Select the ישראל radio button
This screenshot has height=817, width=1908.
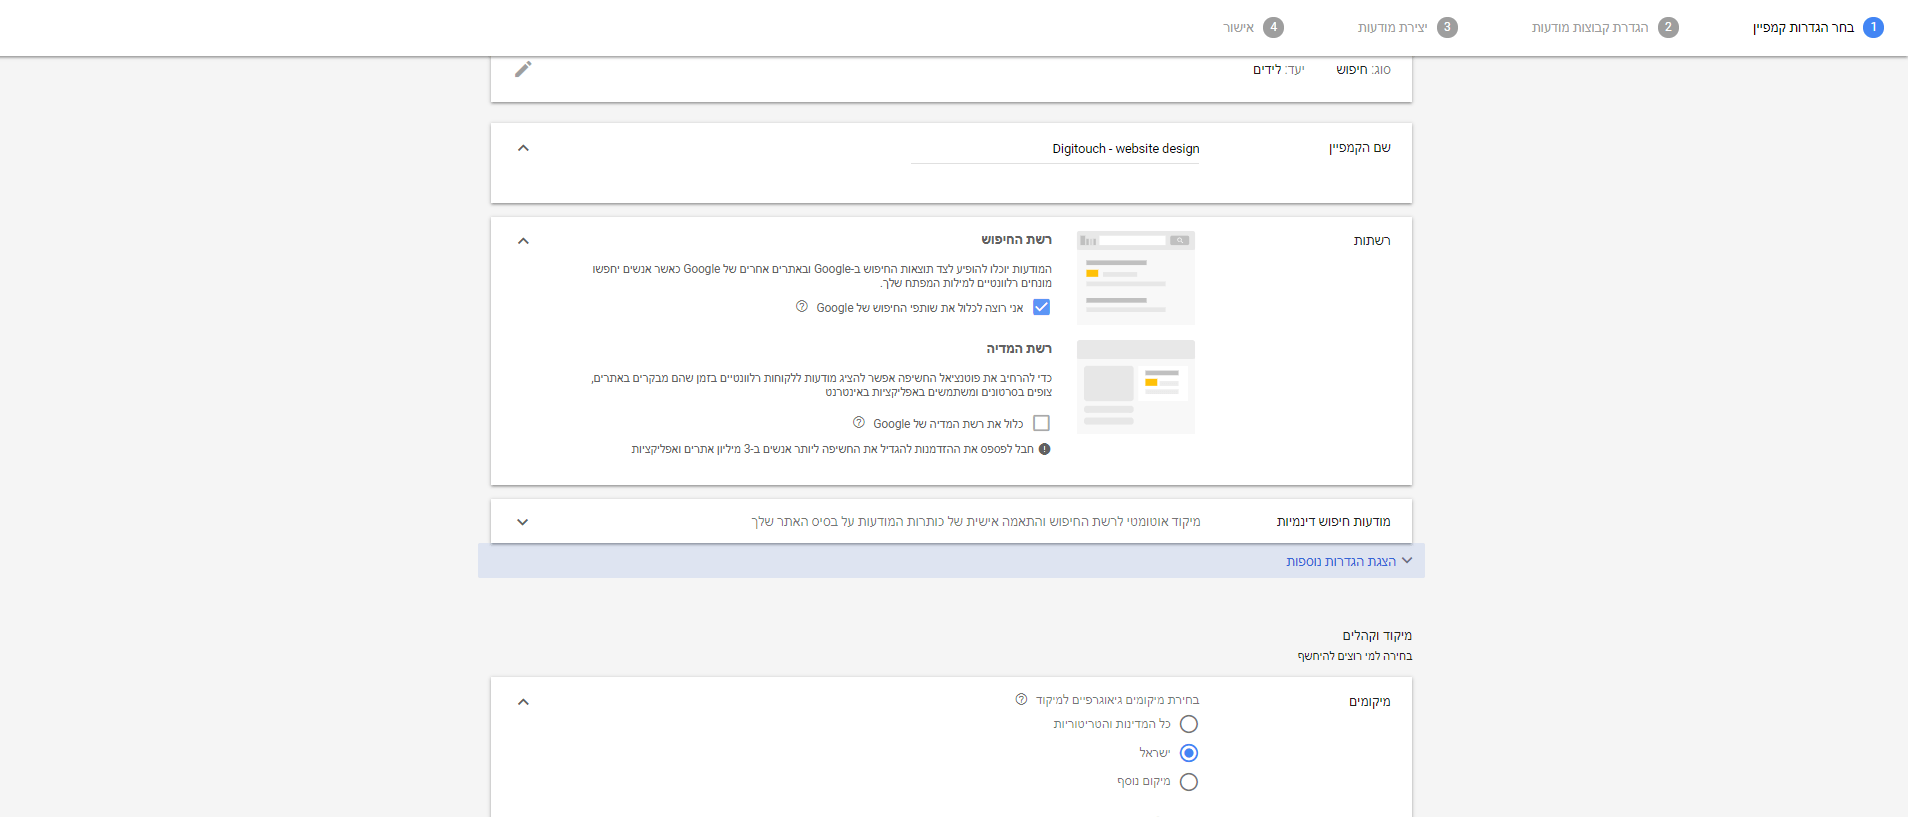coord(1189,753)
